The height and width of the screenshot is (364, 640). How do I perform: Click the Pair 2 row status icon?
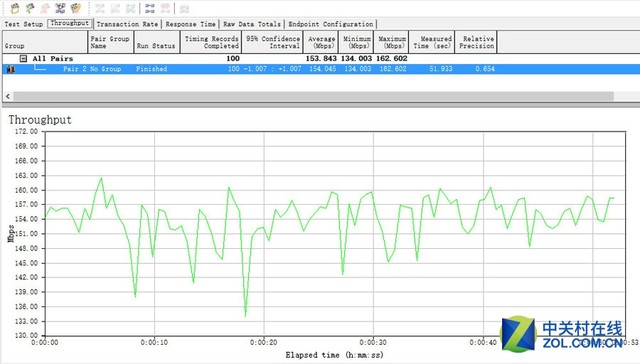click(11, 69)
